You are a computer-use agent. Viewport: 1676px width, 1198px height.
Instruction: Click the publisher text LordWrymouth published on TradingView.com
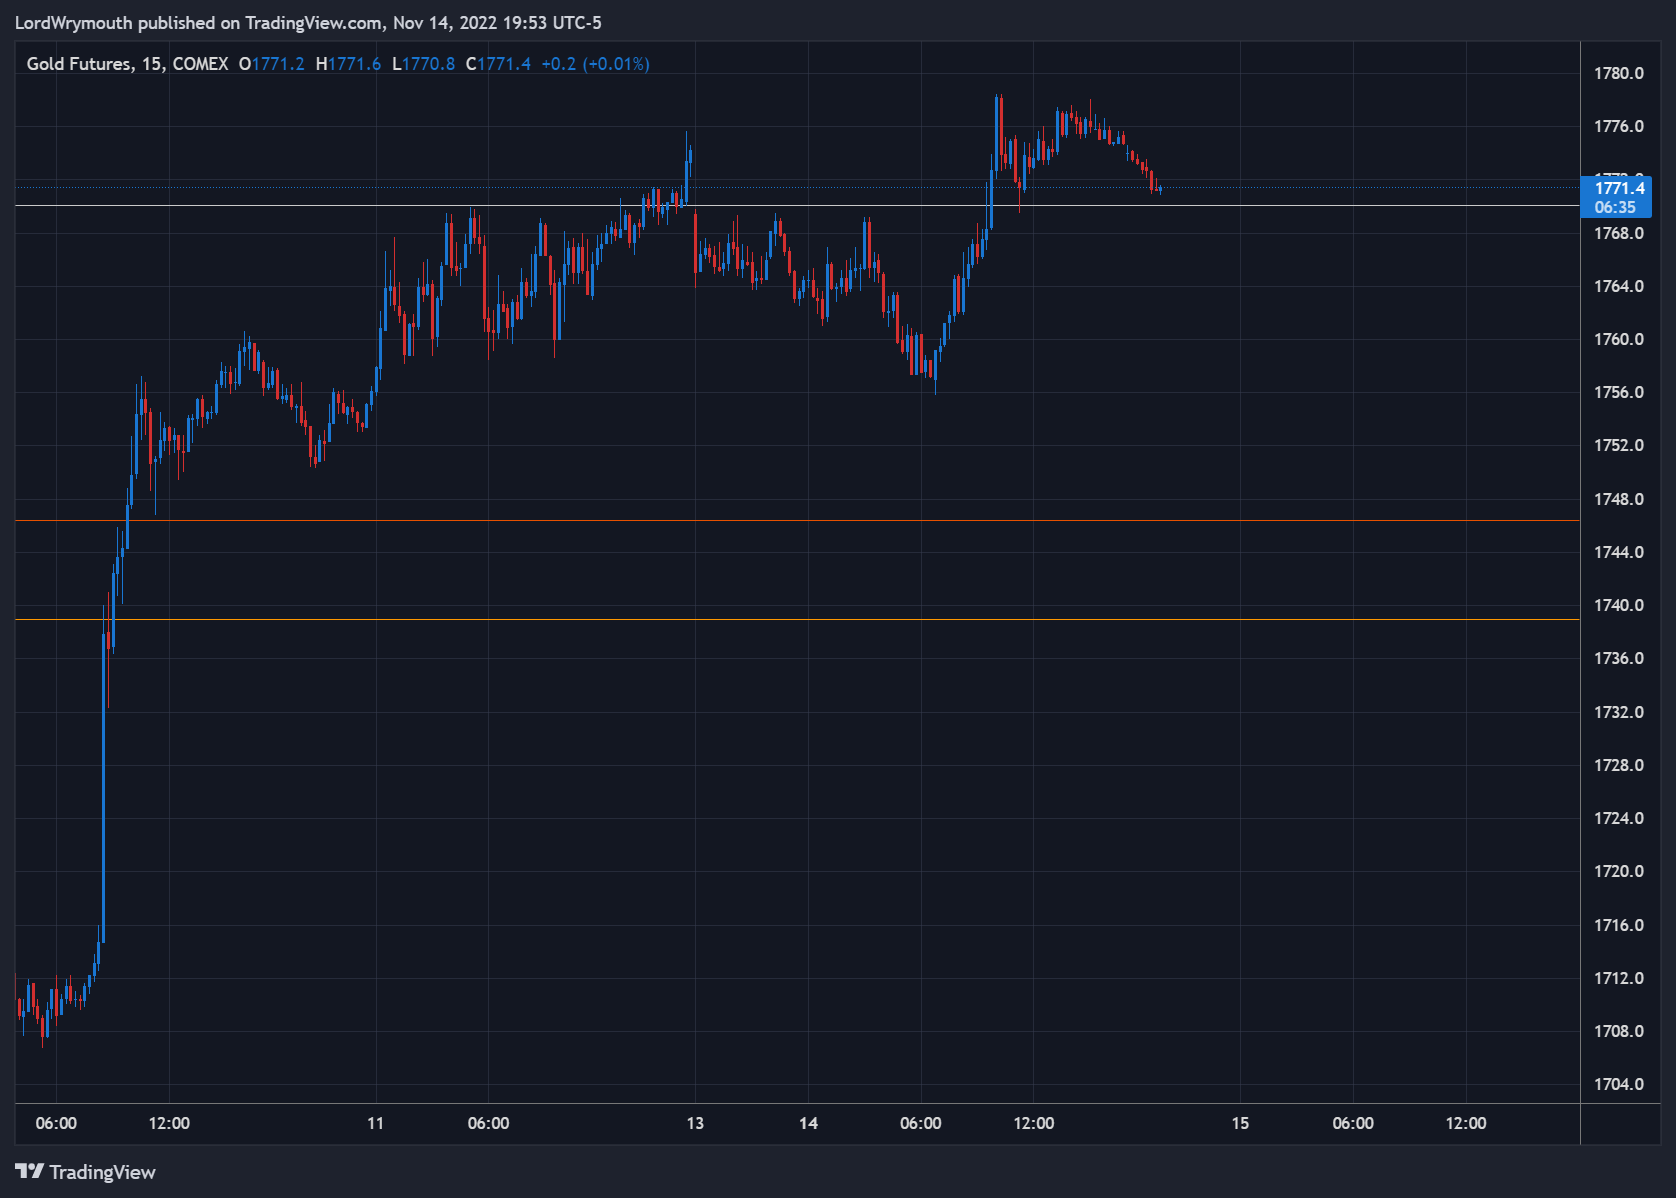(199, 23)
